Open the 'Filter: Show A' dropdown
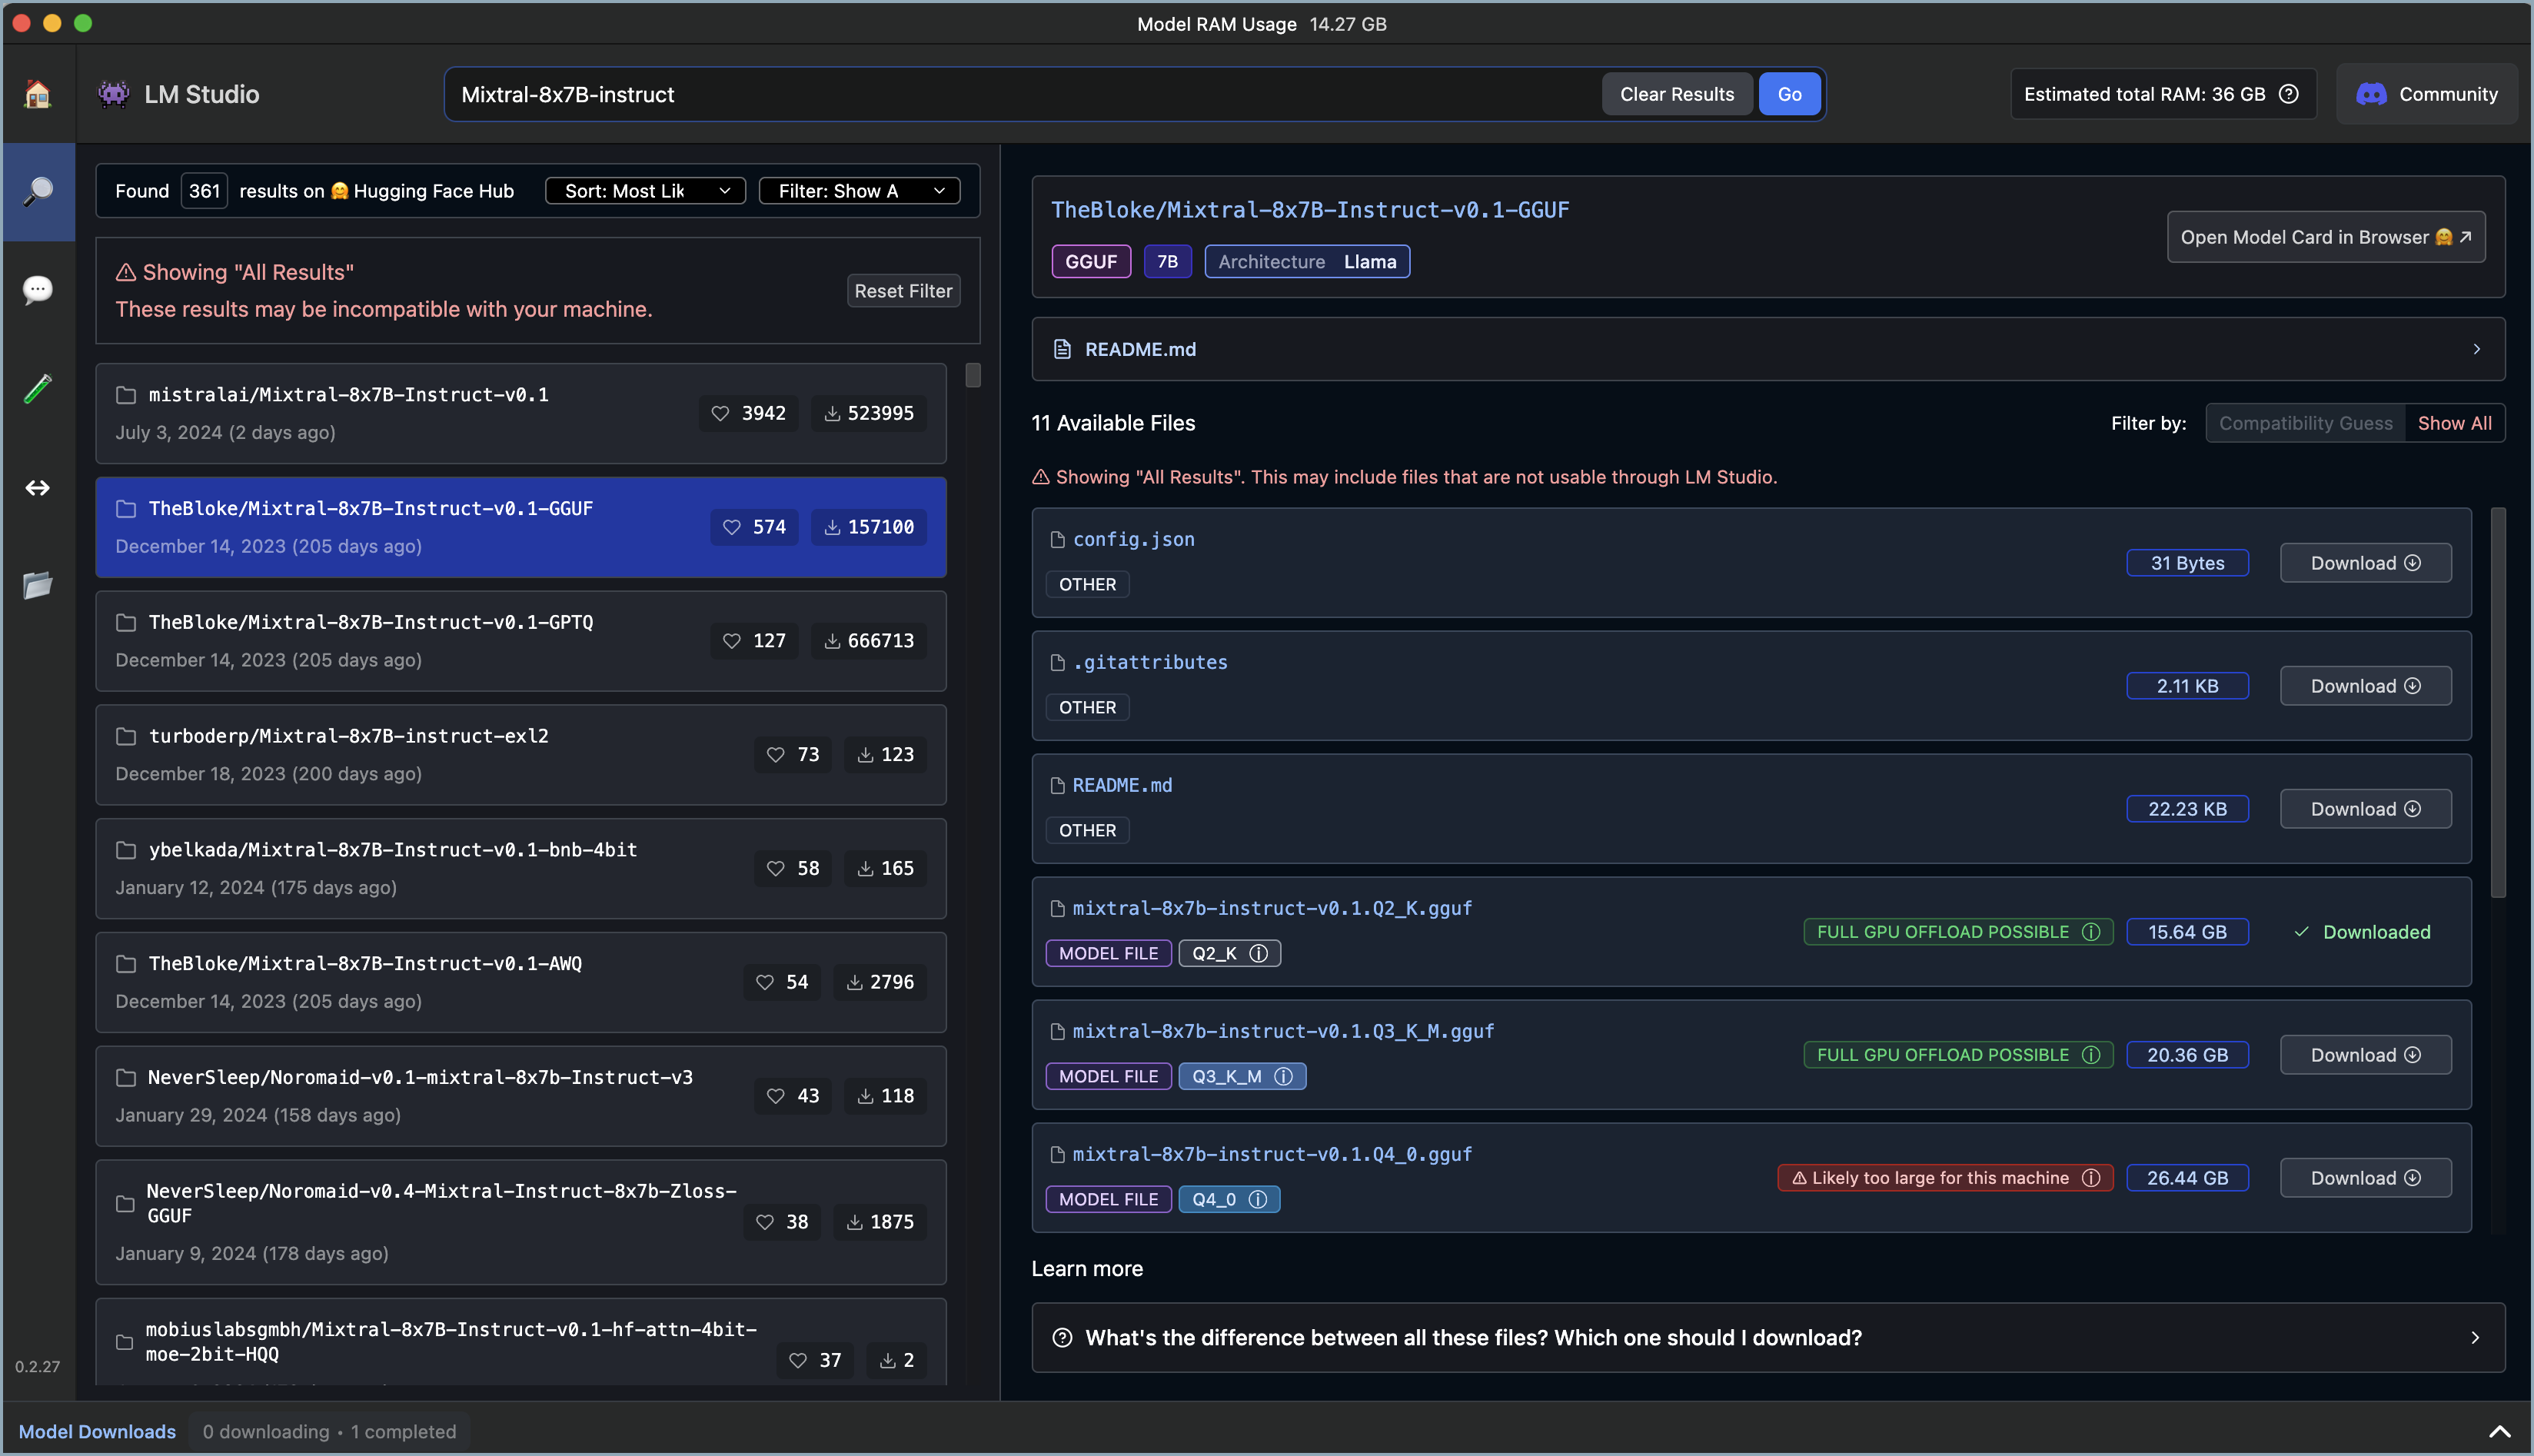 (858, 190)
